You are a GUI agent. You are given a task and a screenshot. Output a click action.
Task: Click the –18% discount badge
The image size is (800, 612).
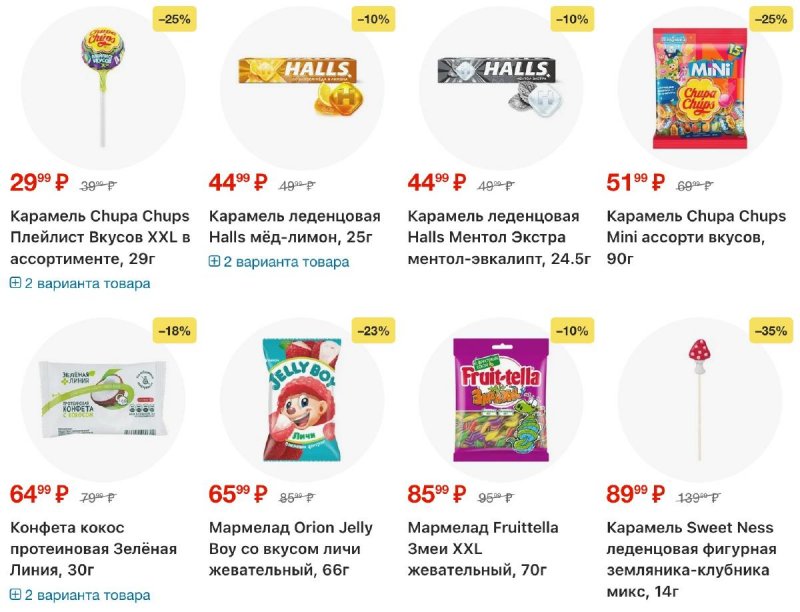(175, 331)
